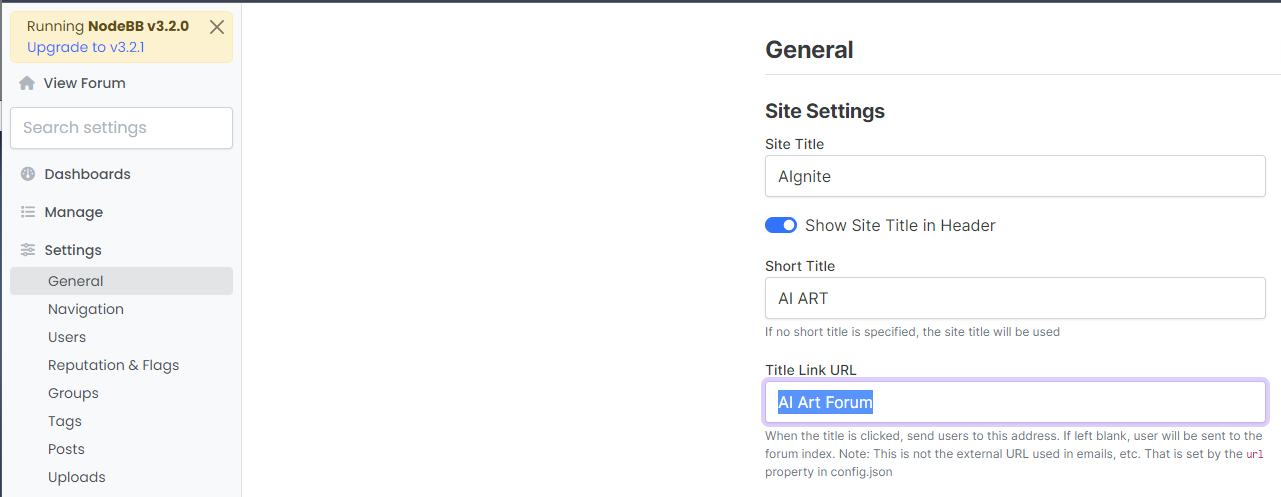Image resolution: width=1281 pixels, height=497 pixels.
Task: Open the Uploads settings page
Action: [x=76, y=477]
